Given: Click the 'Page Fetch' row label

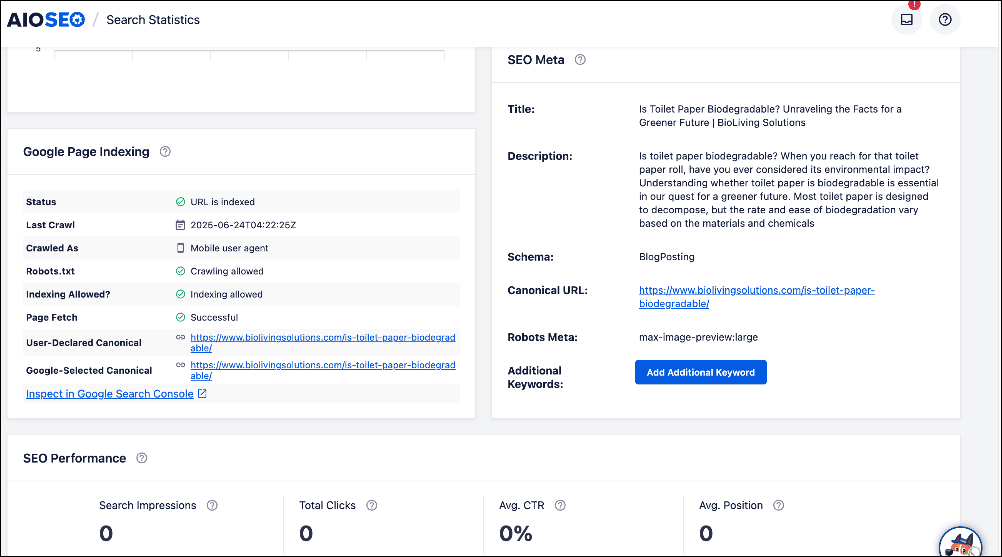Looking at the screenshot, I should [52, 317].
